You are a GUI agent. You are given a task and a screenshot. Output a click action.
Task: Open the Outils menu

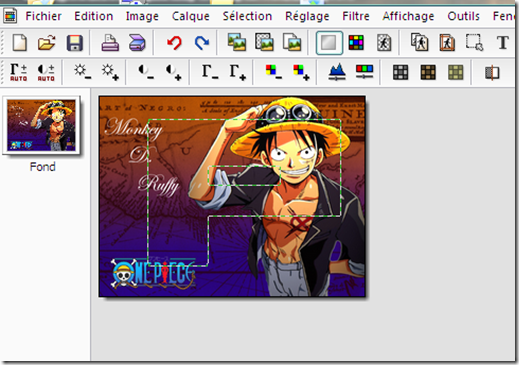point(463,16)
